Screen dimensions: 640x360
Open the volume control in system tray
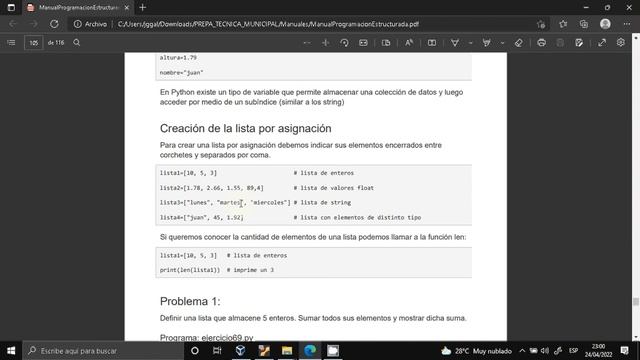point(545,351)
